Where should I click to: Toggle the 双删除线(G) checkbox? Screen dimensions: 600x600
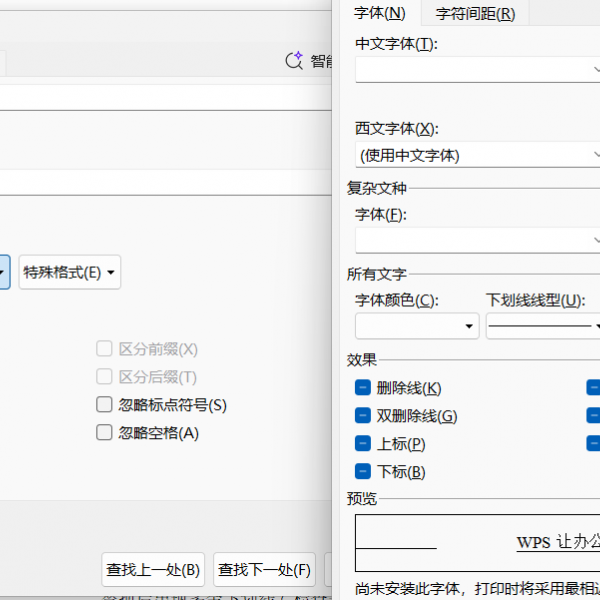pyautogui.click(x=363, y=416)
